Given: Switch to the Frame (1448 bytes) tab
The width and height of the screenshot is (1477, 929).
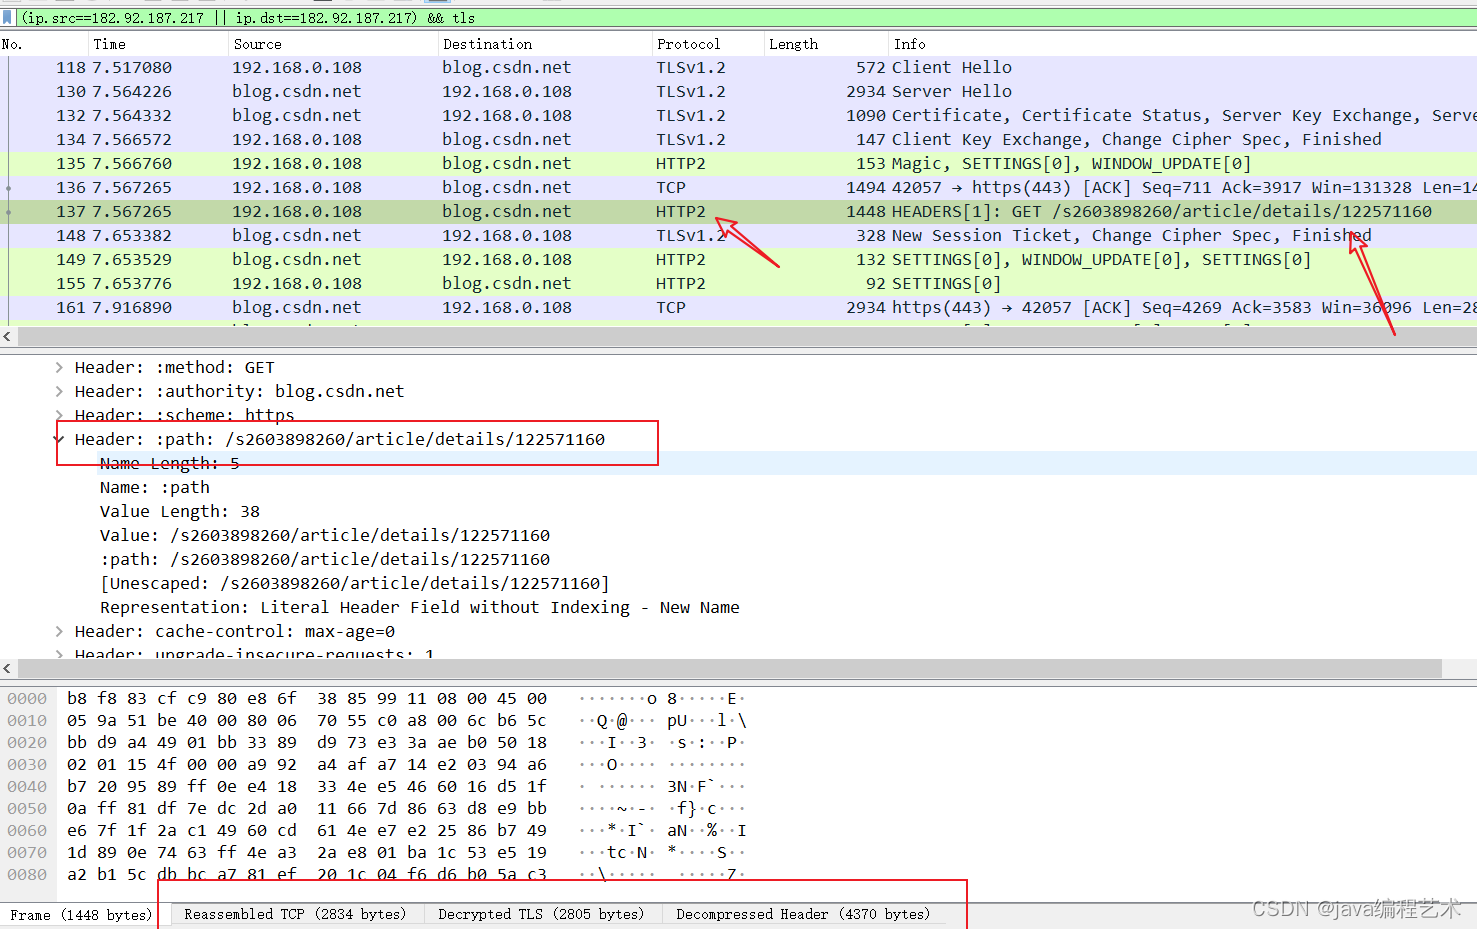Looking at the screenshot, I should (81, 915).
